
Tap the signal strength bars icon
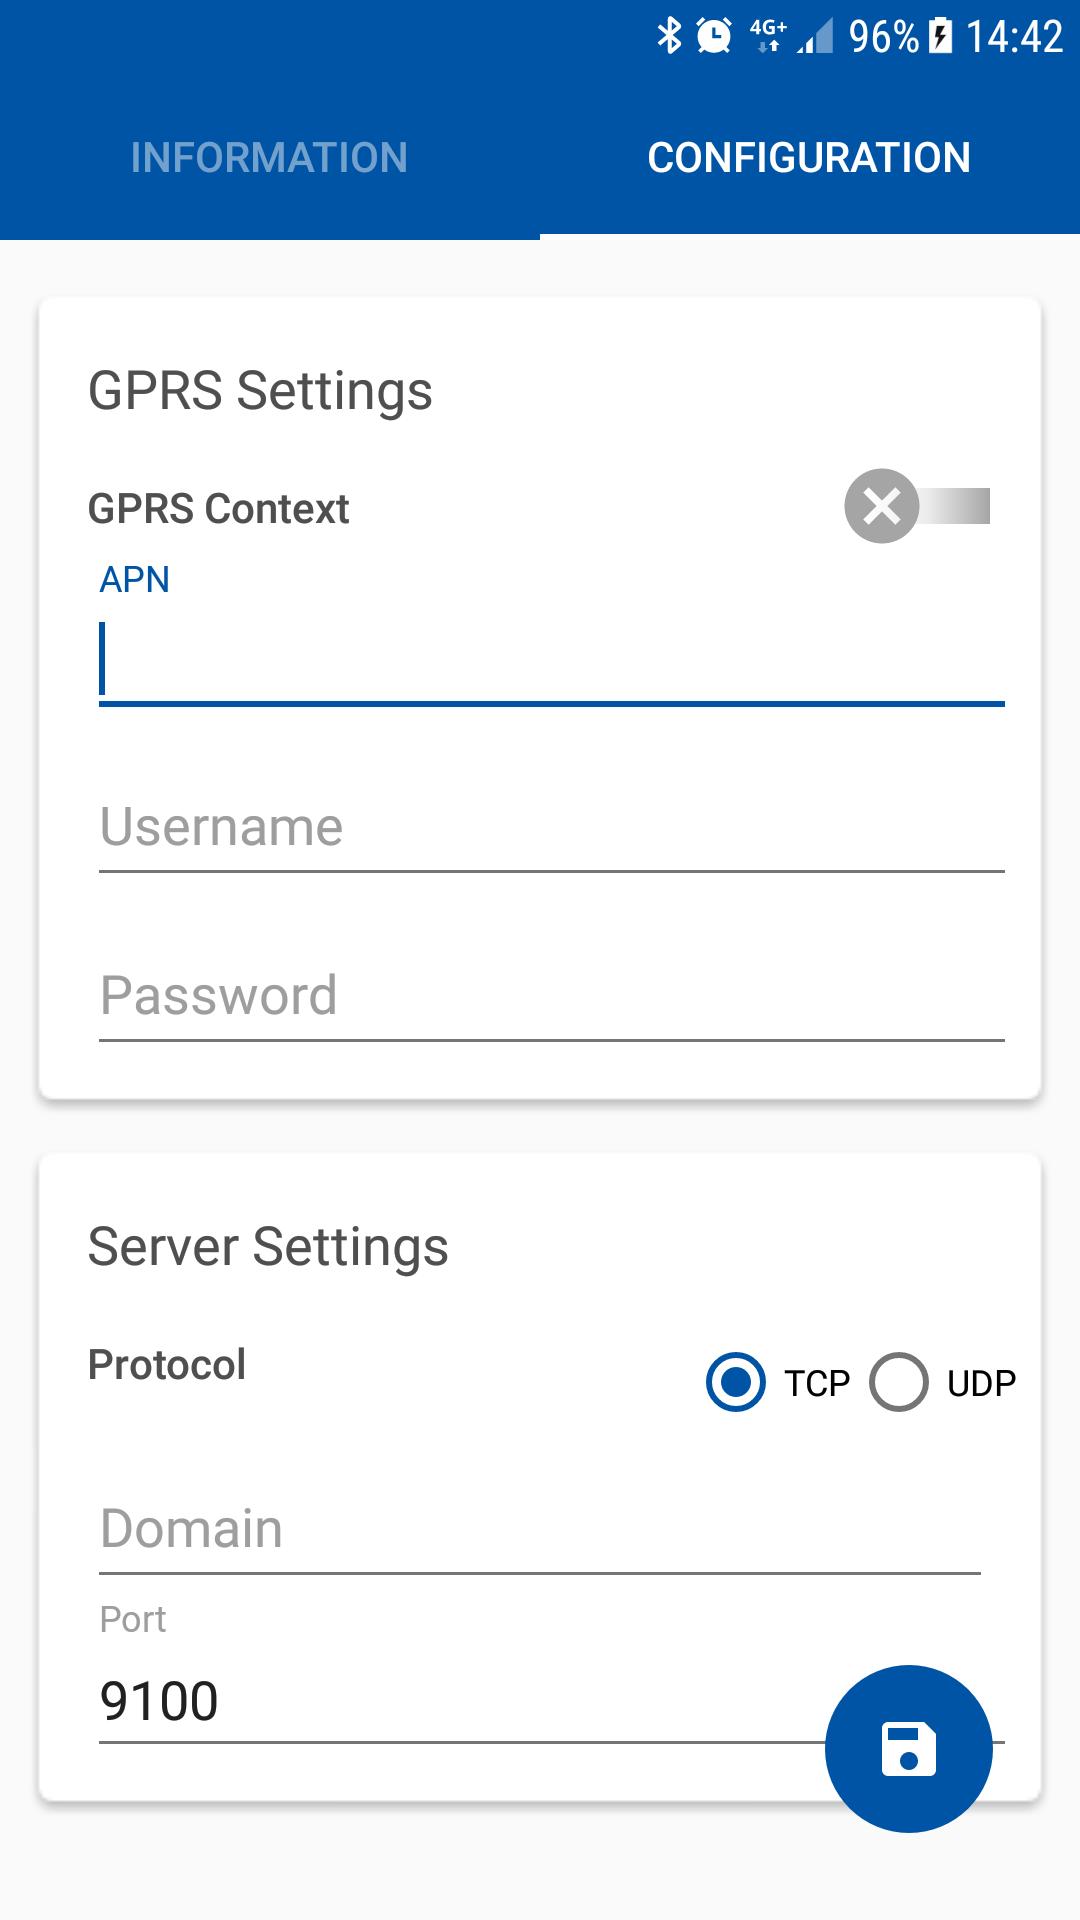pyautogui.click(x=816, y=38)
